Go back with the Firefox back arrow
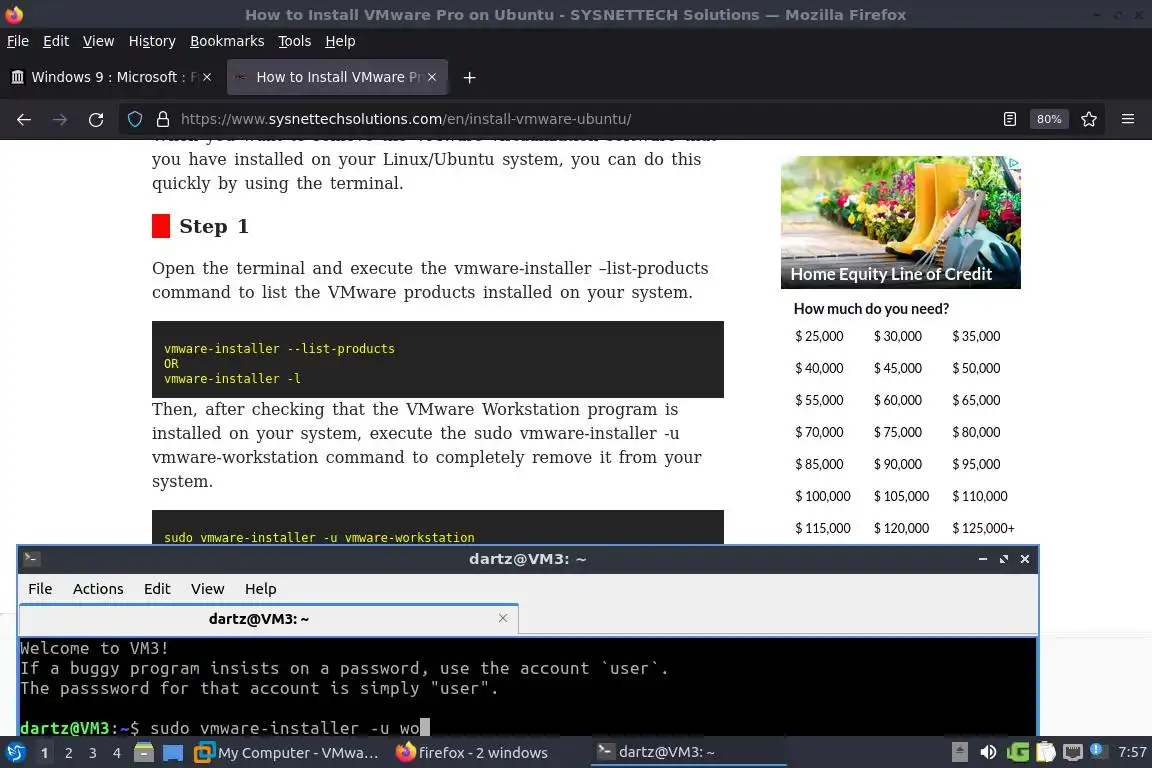Viewport: 1152px width, 768px height. coord(24,119)
